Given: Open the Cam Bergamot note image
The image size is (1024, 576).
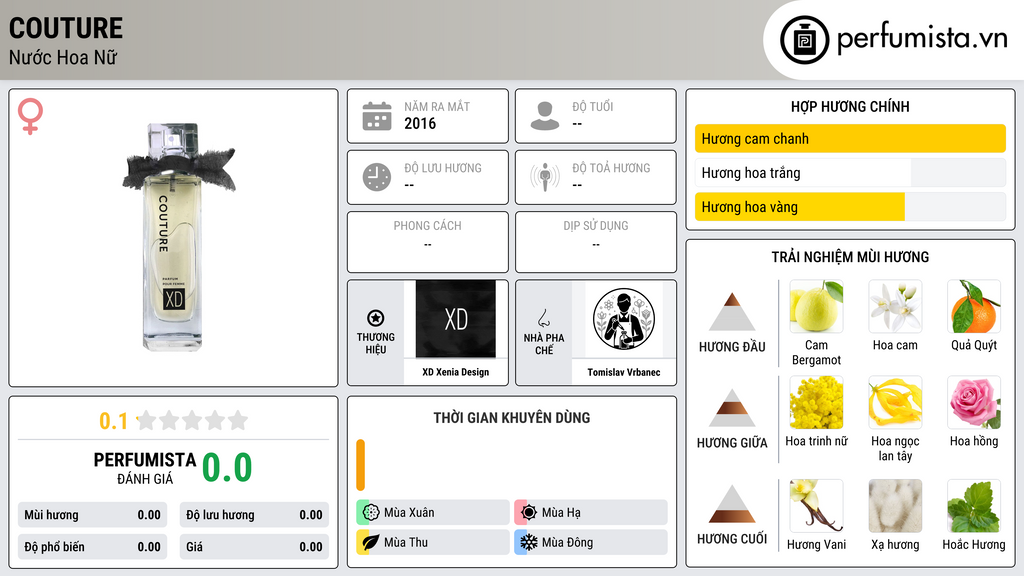Looking at the screenshot, I should [x=816, y=306].
